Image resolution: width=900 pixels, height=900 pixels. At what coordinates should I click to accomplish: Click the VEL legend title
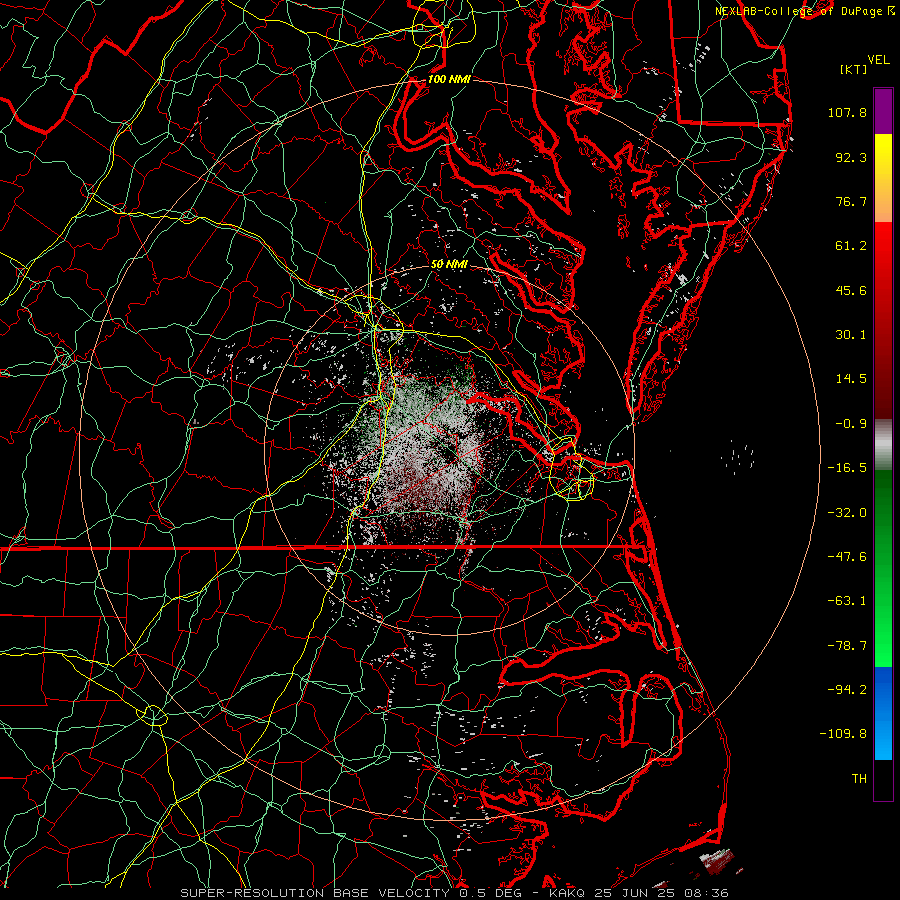tap(878, 60)
